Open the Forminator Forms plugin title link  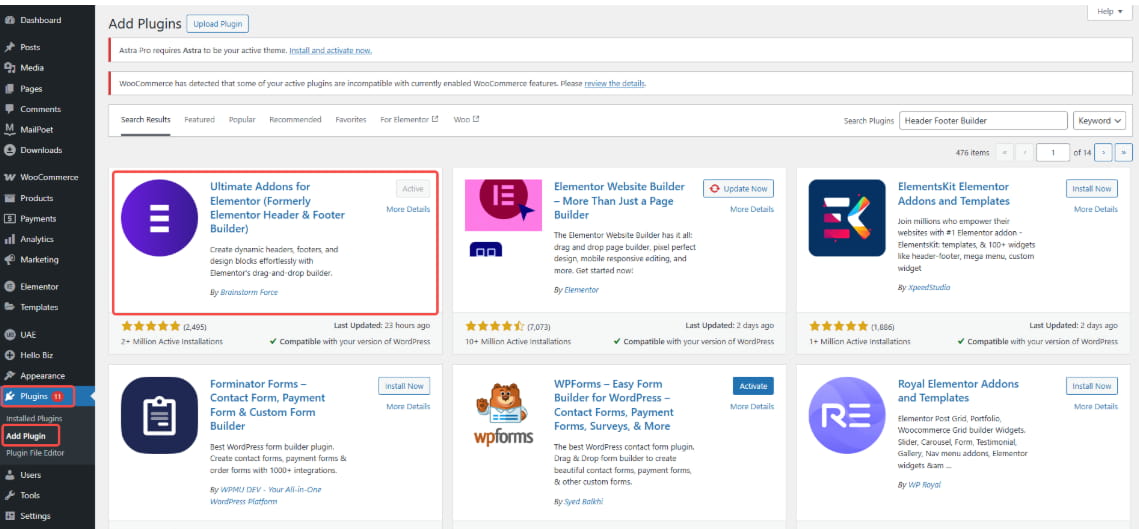click(267, 405)
